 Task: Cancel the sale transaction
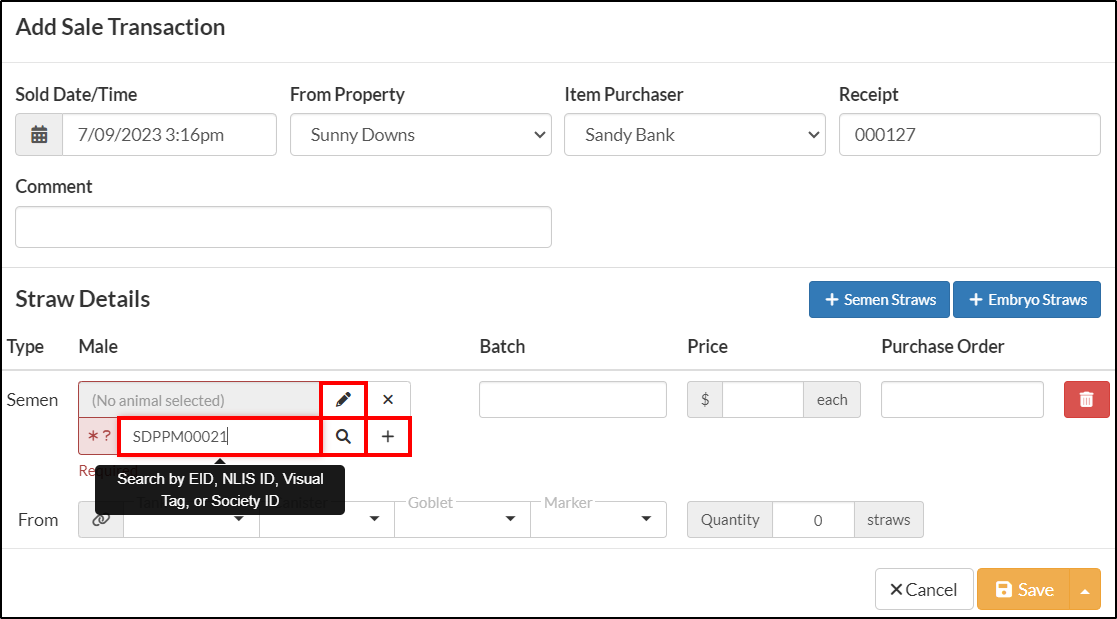pyautogui.click(x=924, y=590)
